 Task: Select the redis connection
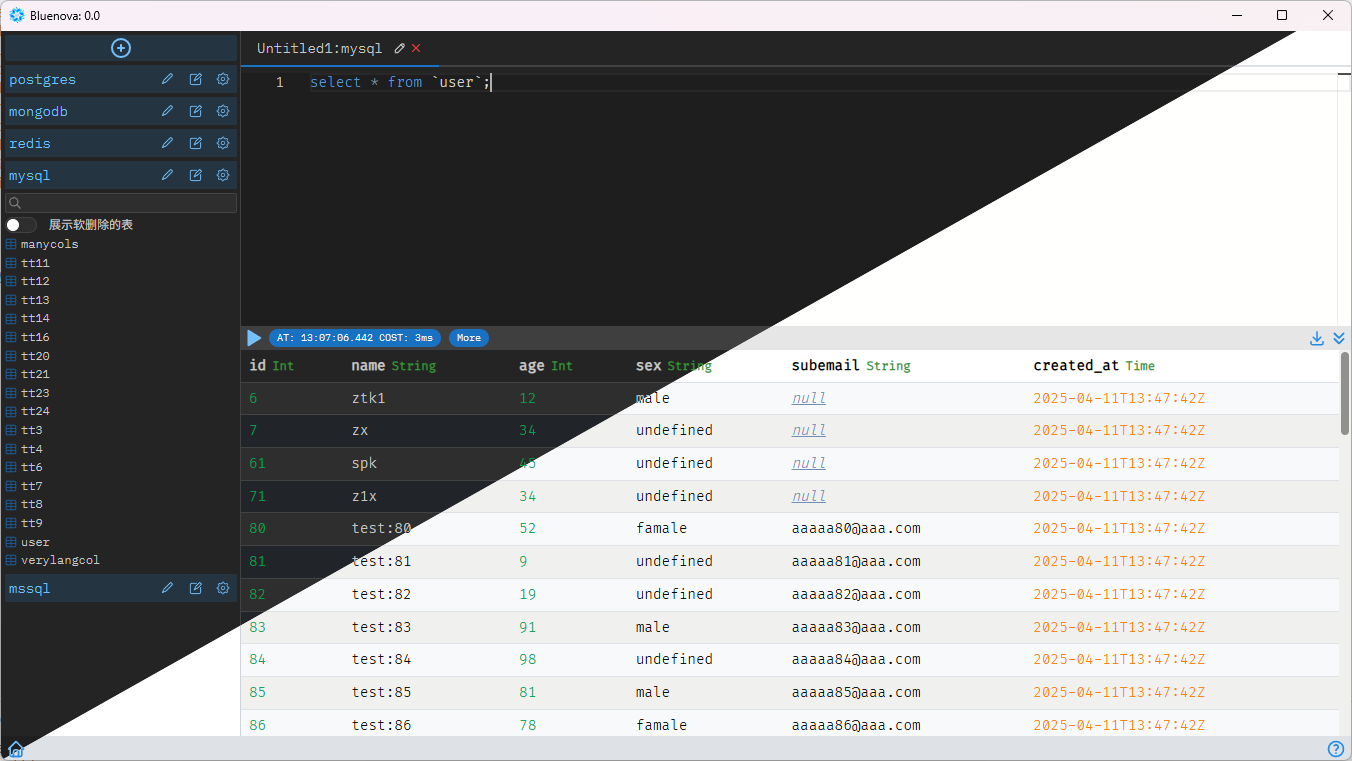(x=30, y=143)
